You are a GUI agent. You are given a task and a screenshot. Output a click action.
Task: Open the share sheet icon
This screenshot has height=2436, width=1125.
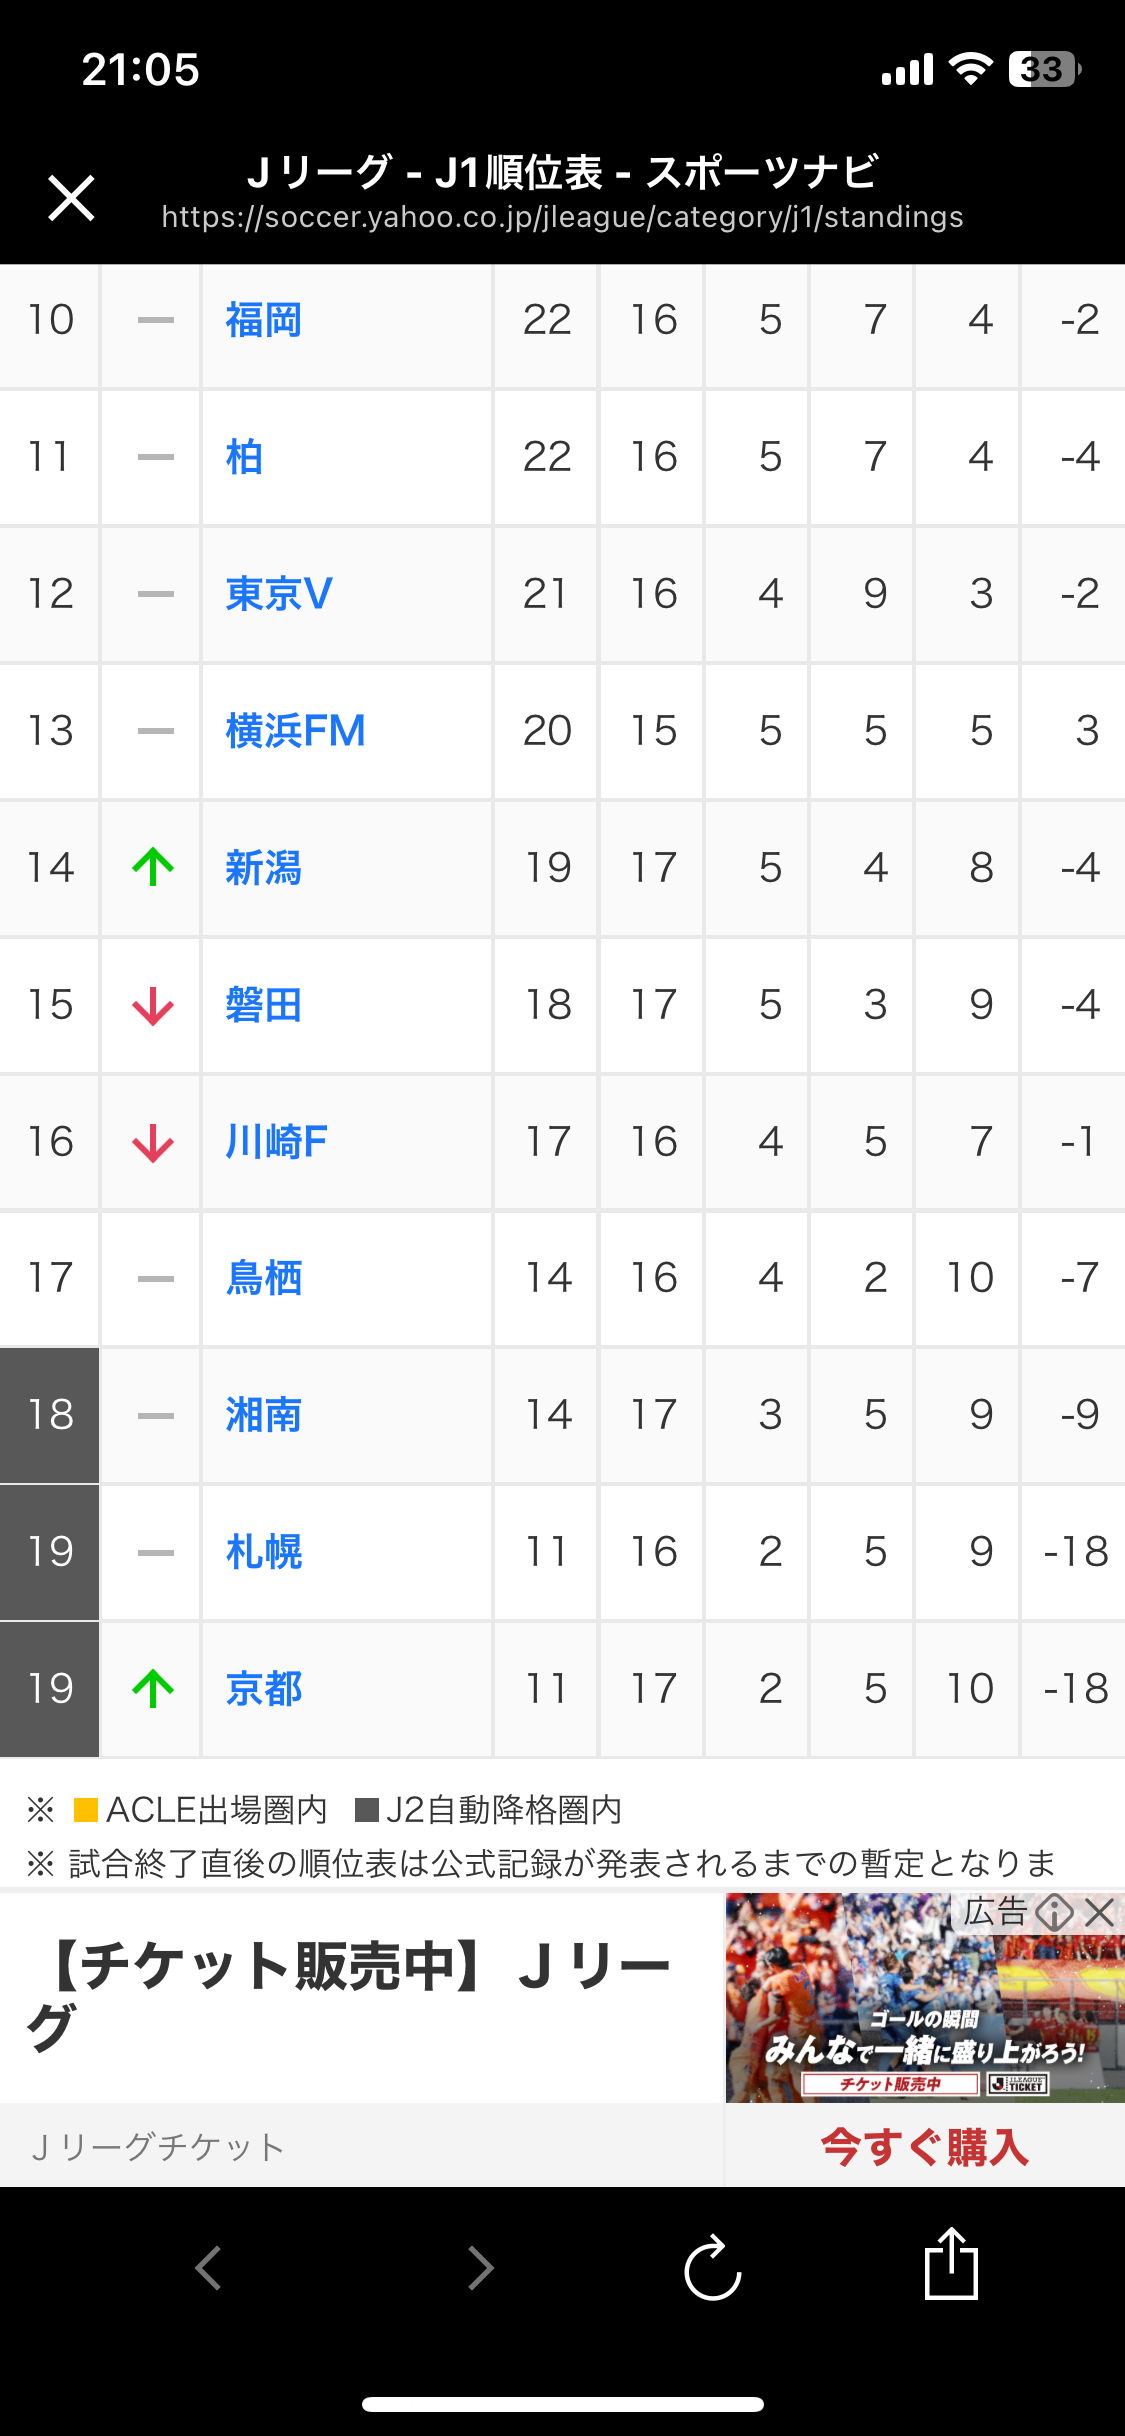[951, 2264]
